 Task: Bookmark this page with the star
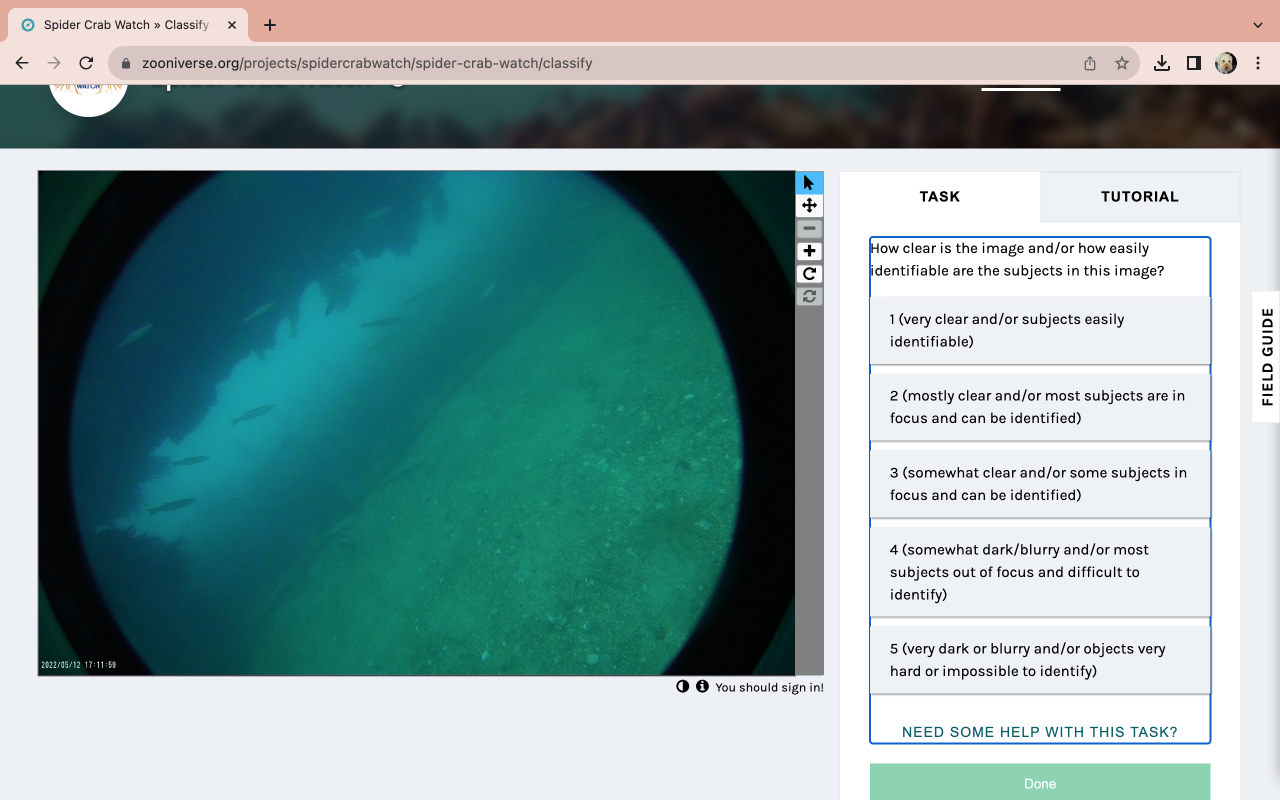[x=1122, y=63]
